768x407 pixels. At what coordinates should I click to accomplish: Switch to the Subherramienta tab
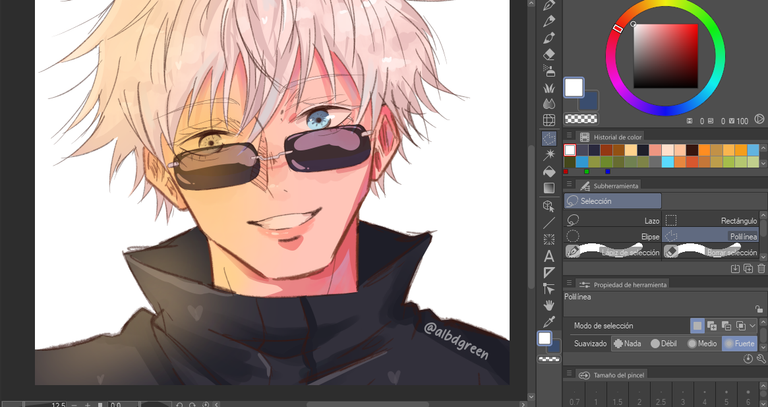click(x=608, y=186)
